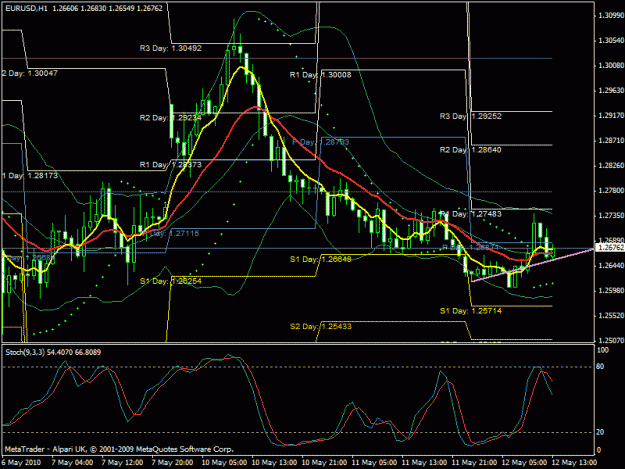Click the 1.27800 price axis value

click(x=611, y=190)
